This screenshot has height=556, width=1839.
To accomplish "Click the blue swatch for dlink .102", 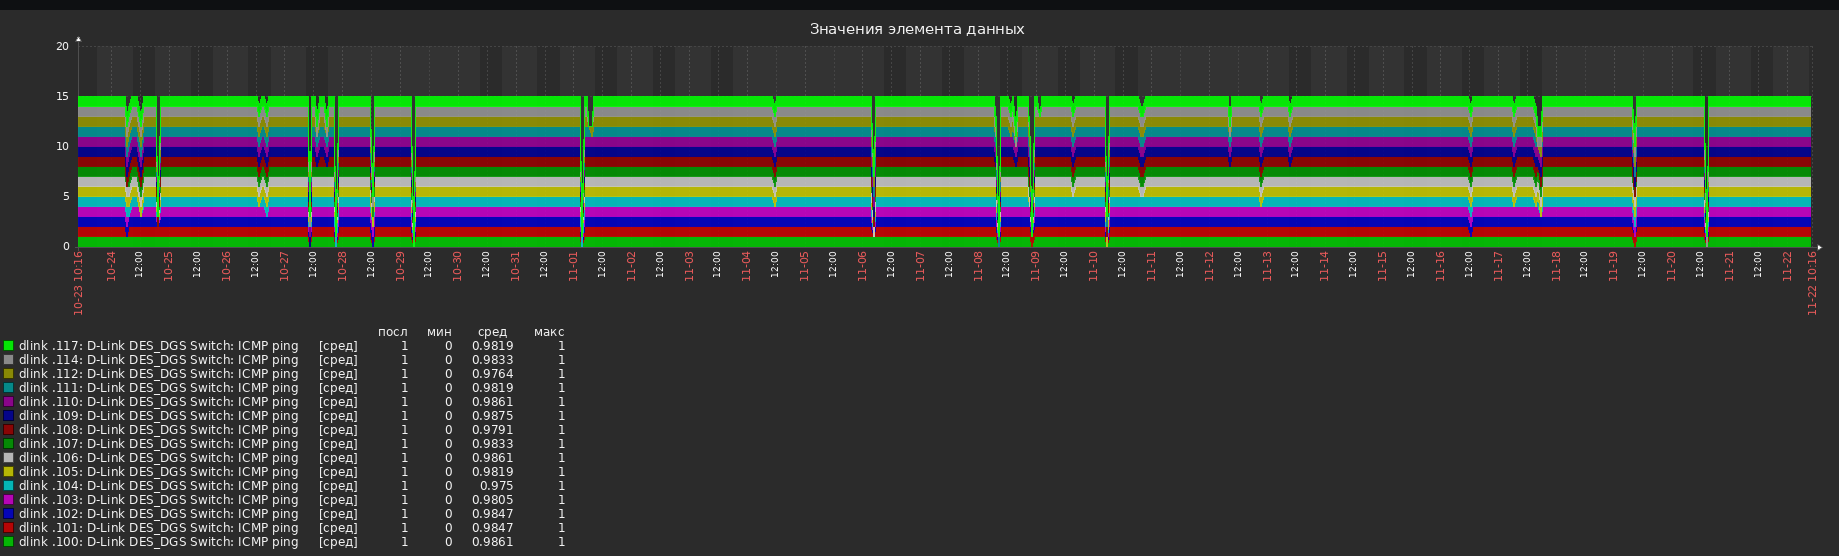I will pyautogui.click(x=8, y=514).
